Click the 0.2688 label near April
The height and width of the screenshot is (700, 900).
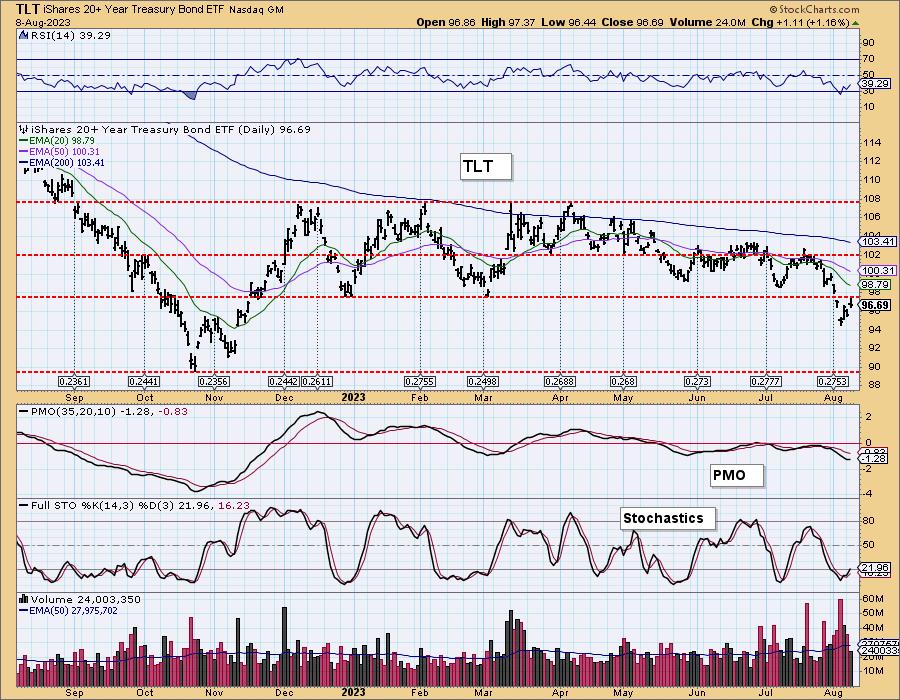pyautogui.click(x=560, y=382)
